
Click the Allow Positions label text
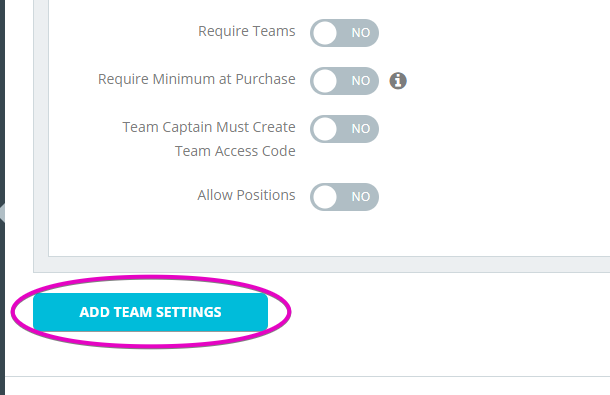pyautogui.click(x=246, y=195)
